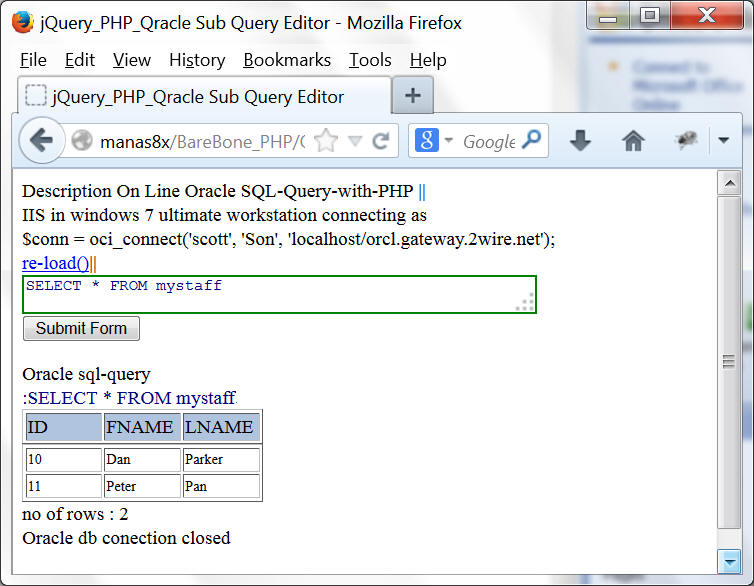Screen dimensions: 754x586
Task: Click inside the SQL query textarea
Action: click(x=279, y=294)
